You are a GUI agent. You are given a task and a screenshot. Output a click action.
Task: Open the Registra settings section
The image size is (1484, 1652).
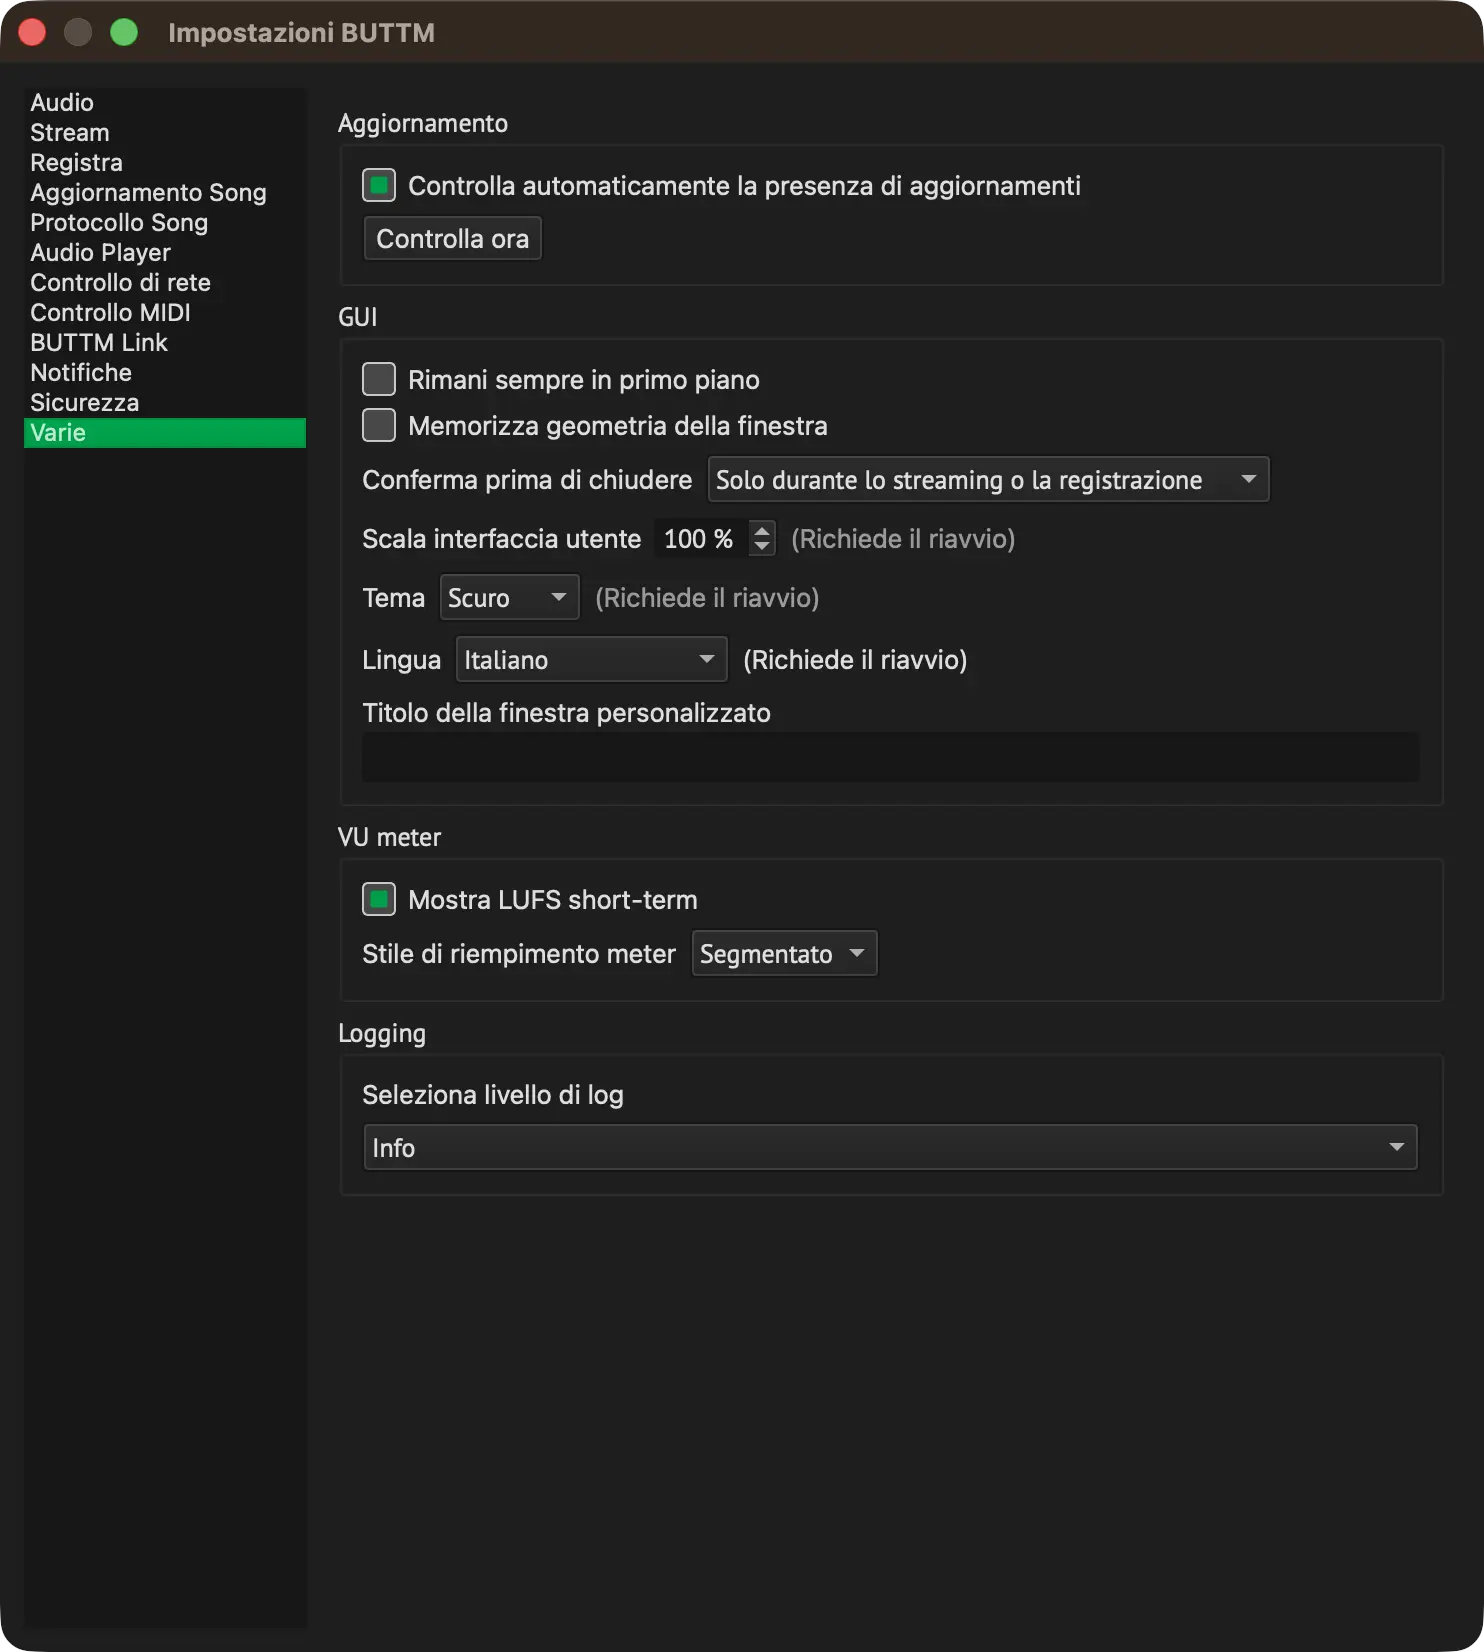pyautogui.click(x=165, y=163)
